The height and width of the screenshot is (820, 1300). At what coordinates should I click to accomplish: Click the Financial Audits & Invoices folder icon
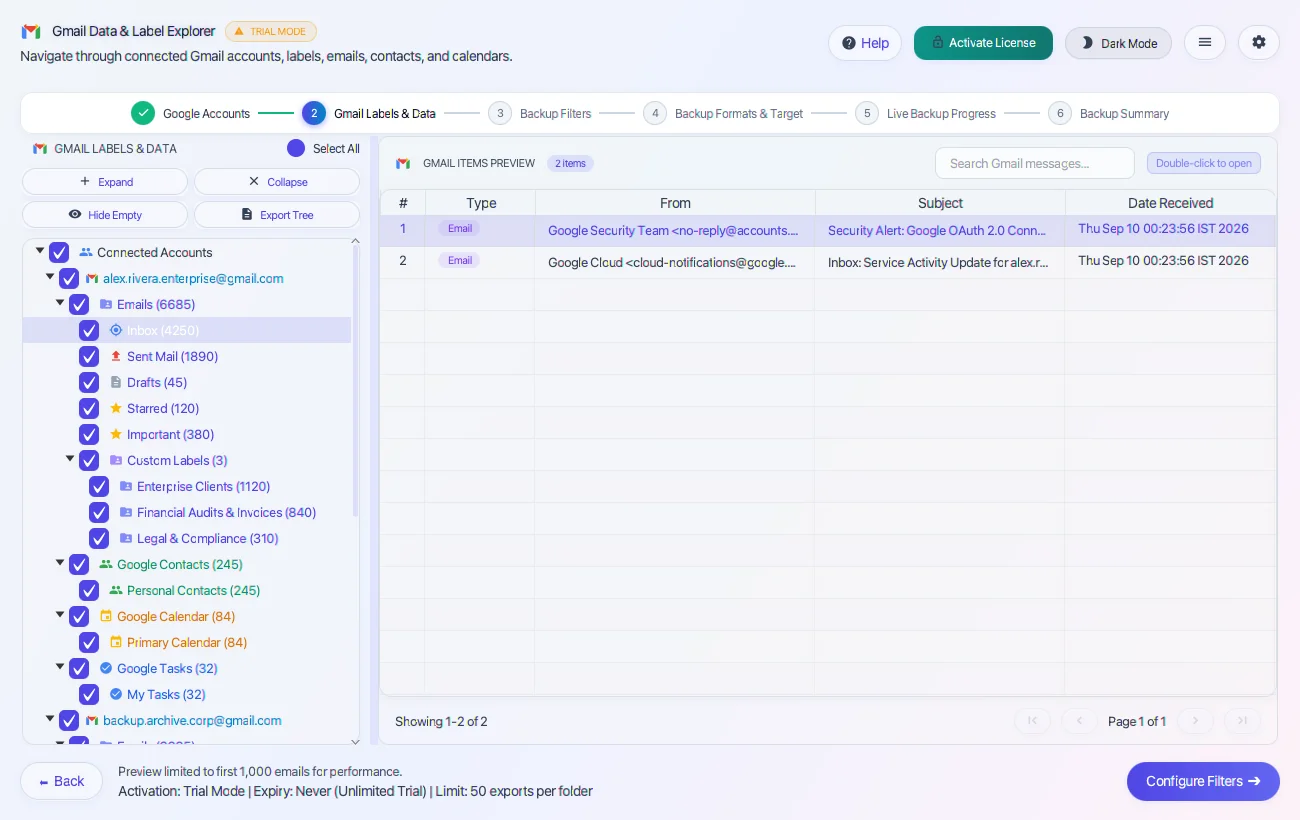click(x=125, y=512)
